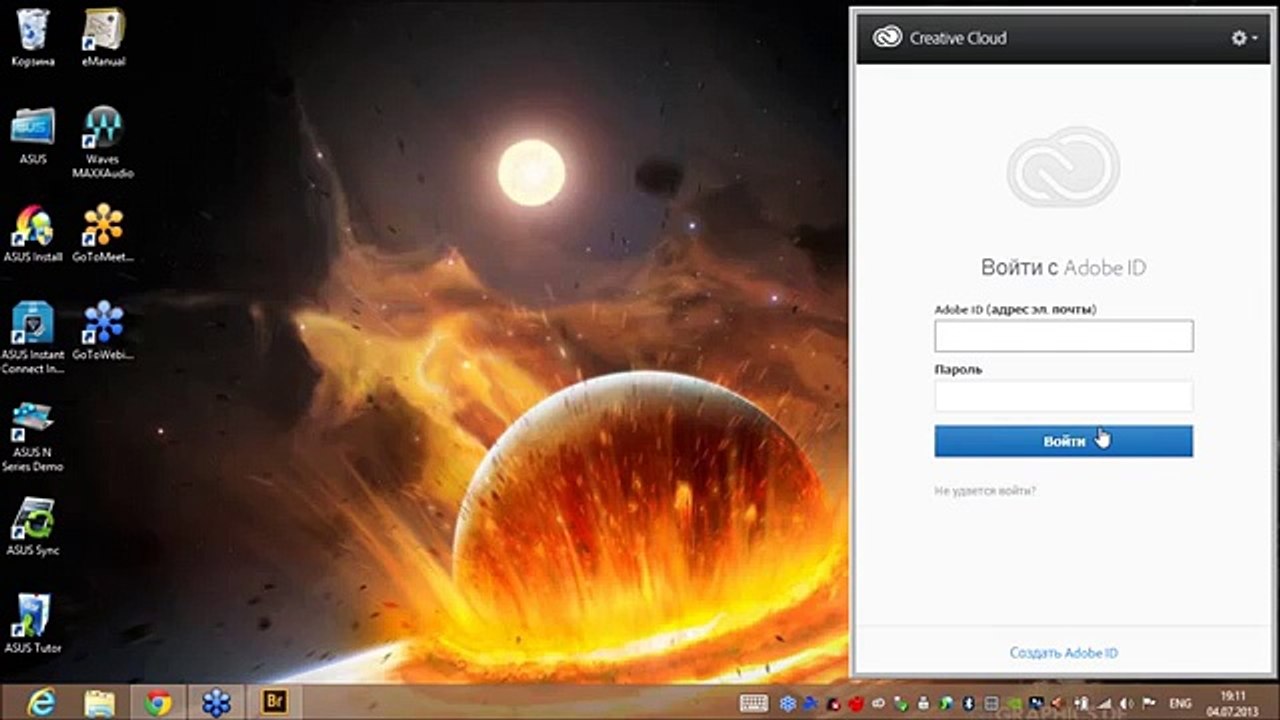Open the Action Center flag icon
1280x720 pixels.
[x=1148, y=703]
